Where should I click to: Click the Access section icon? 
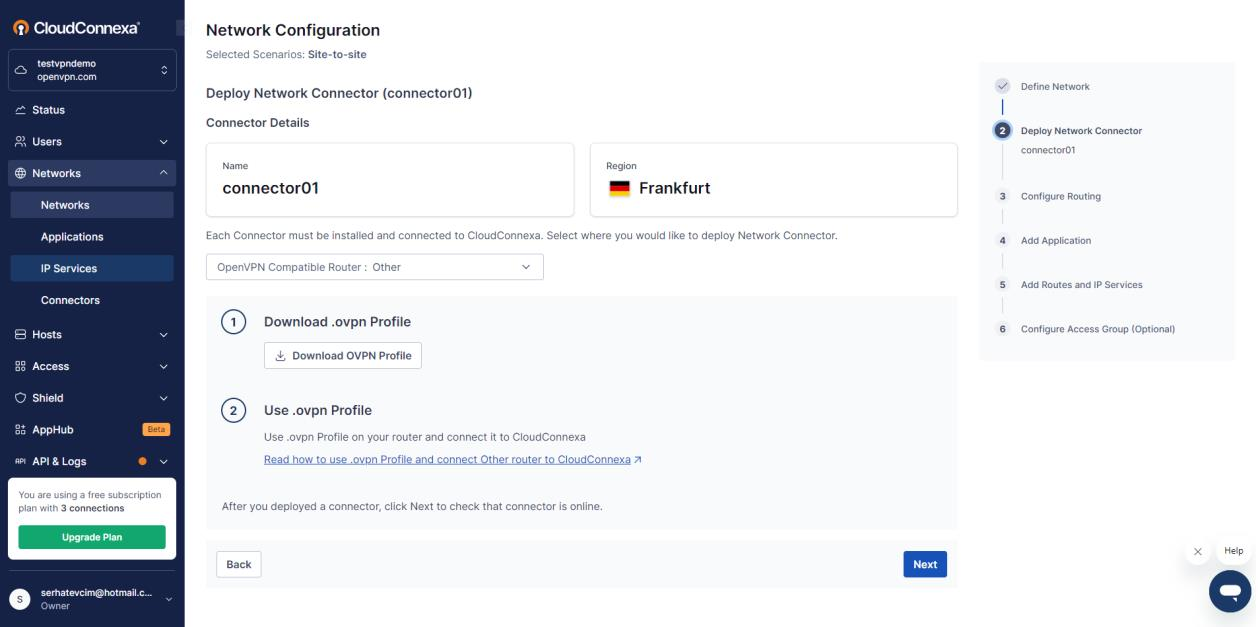pos(20,367)
